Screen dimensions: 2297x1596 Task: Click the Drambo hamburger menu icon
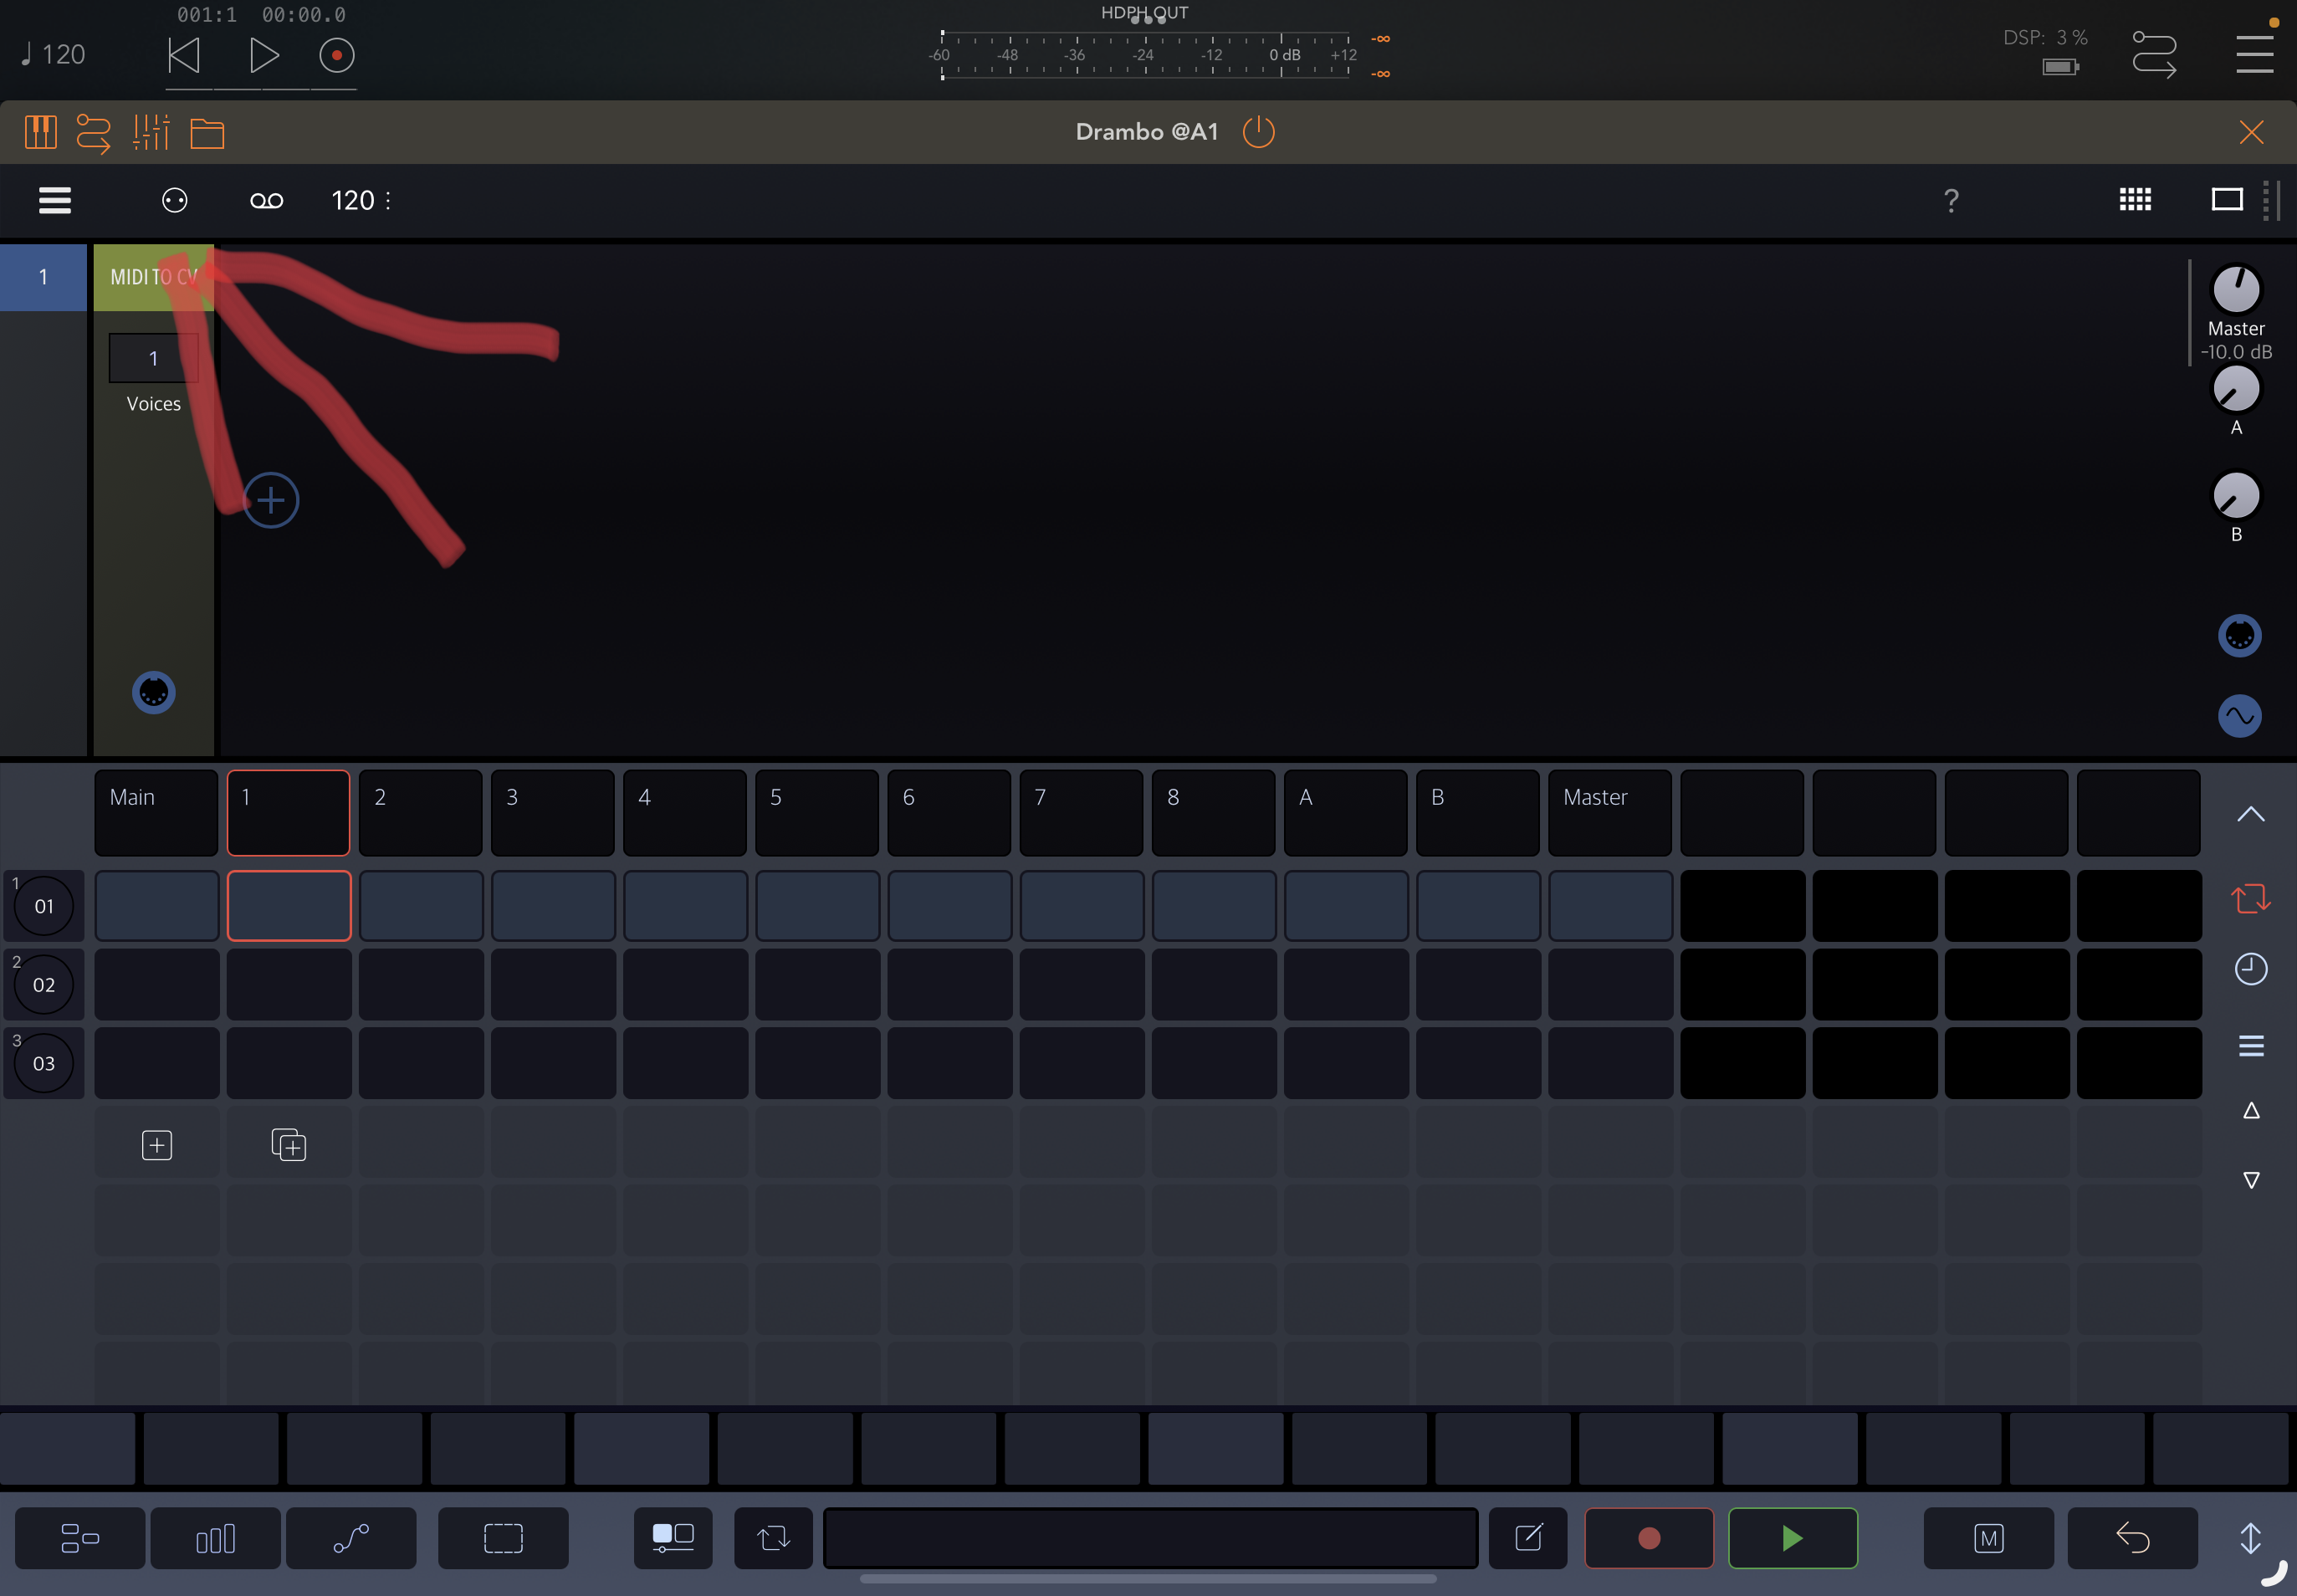coord(55,200)
